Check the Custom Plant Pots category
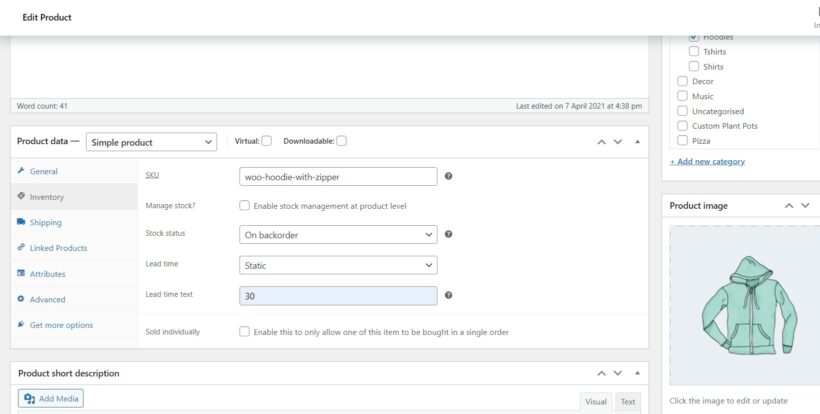 pos(682,125)
